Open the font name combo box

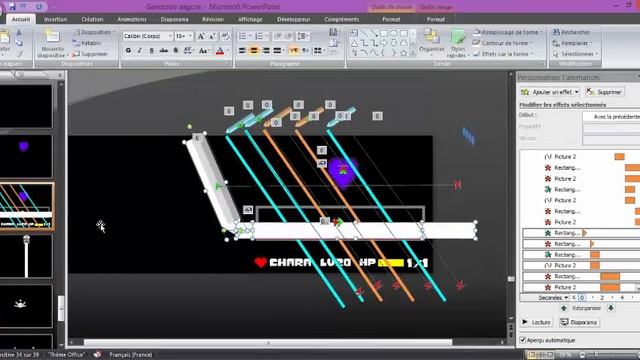(147, 36)
